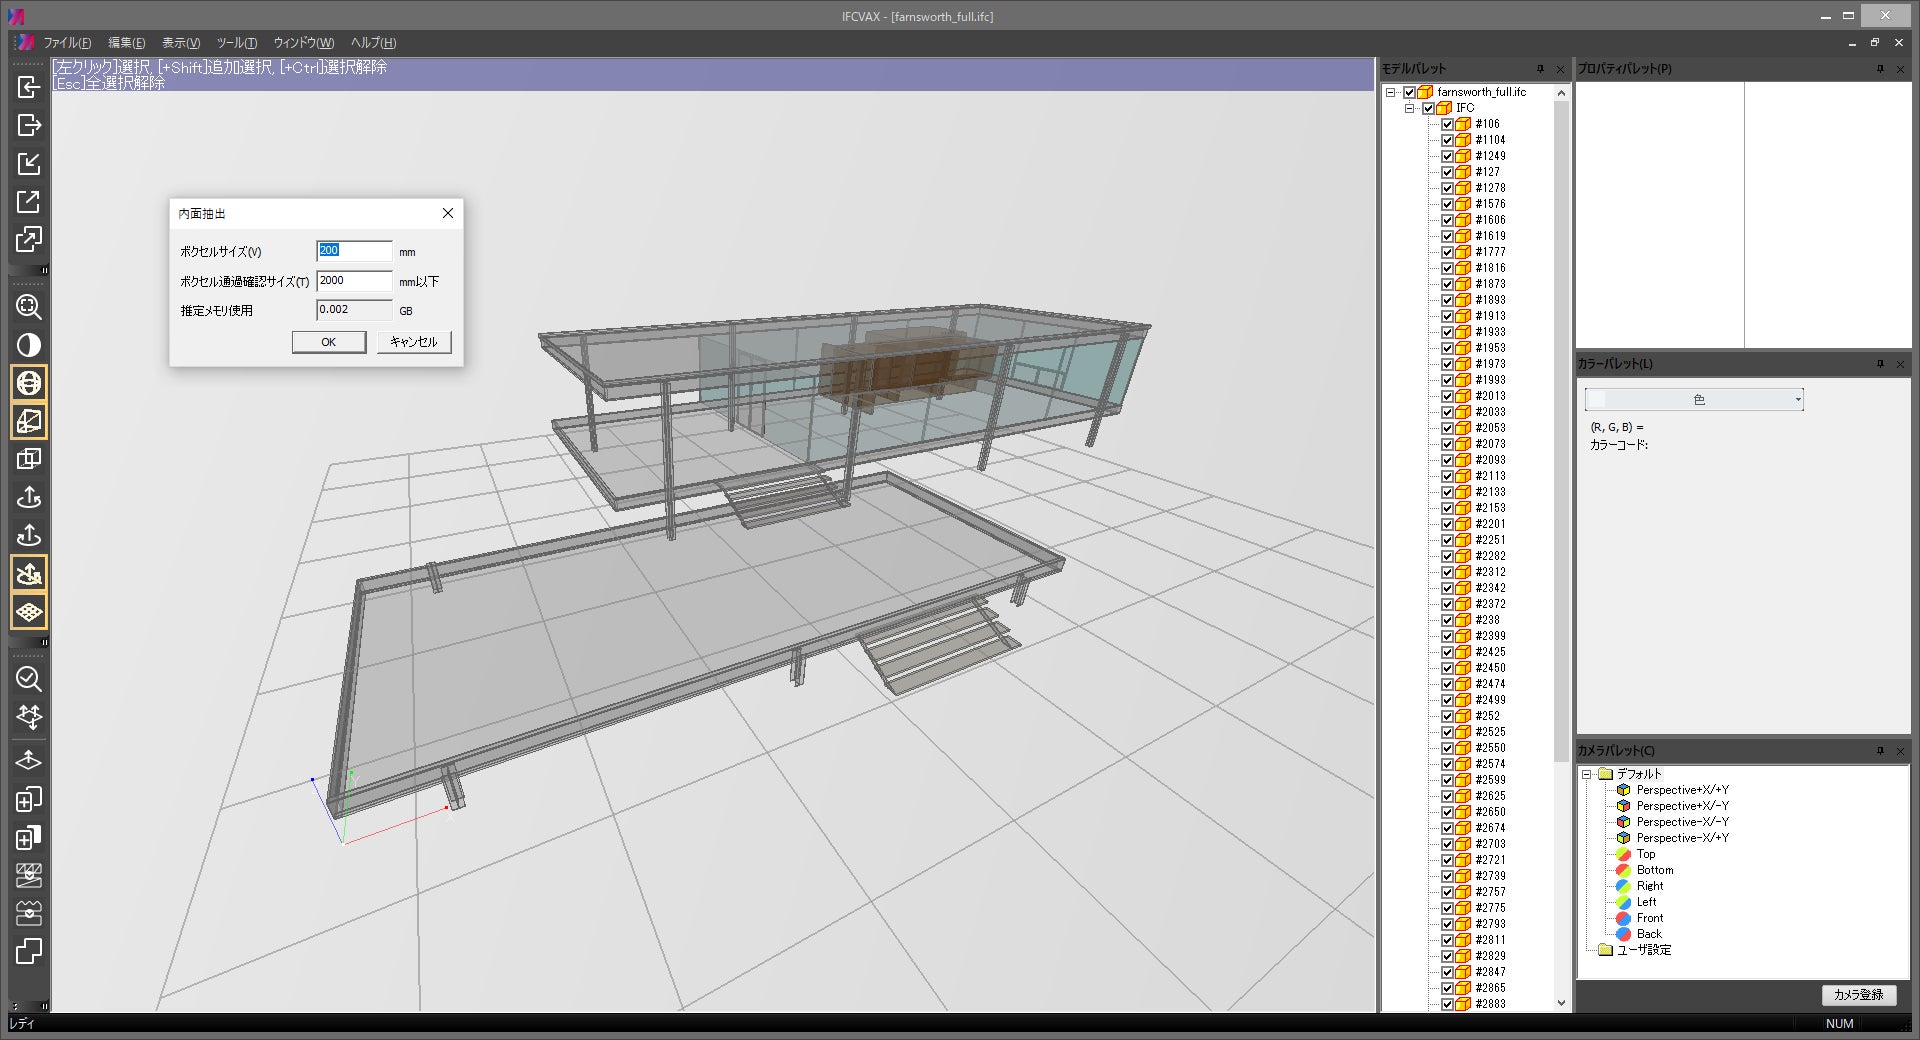The width and height of the screenshot is (1920, 1040).
Task: Click the model palette vertical scrollbar
Action: 1561,430
